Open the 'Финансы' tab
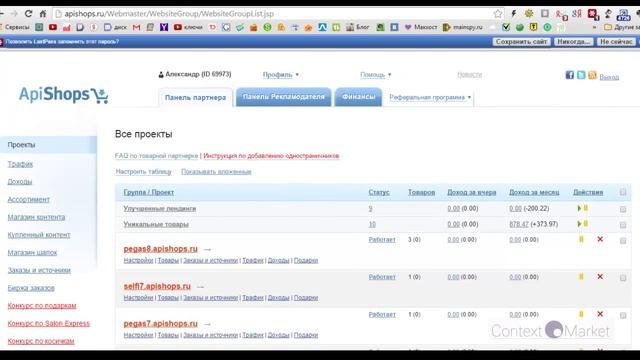Screen dimensions: 640x360 [x=358, y=97]
